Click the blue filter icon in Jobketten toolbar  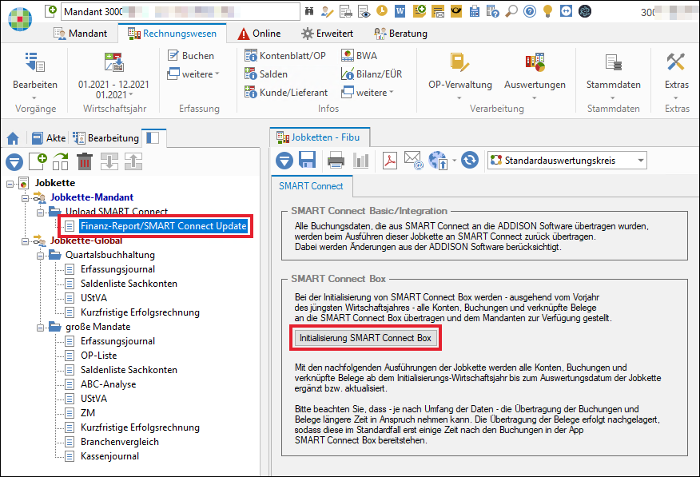[x=284, y=160]
